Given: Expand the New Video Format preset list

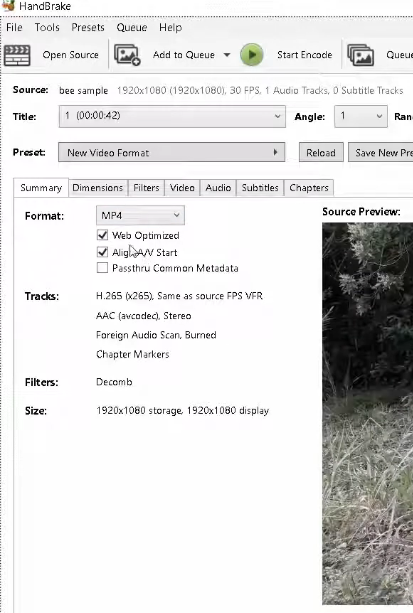Looking at the screenshot, I should [x=171, y=152].
